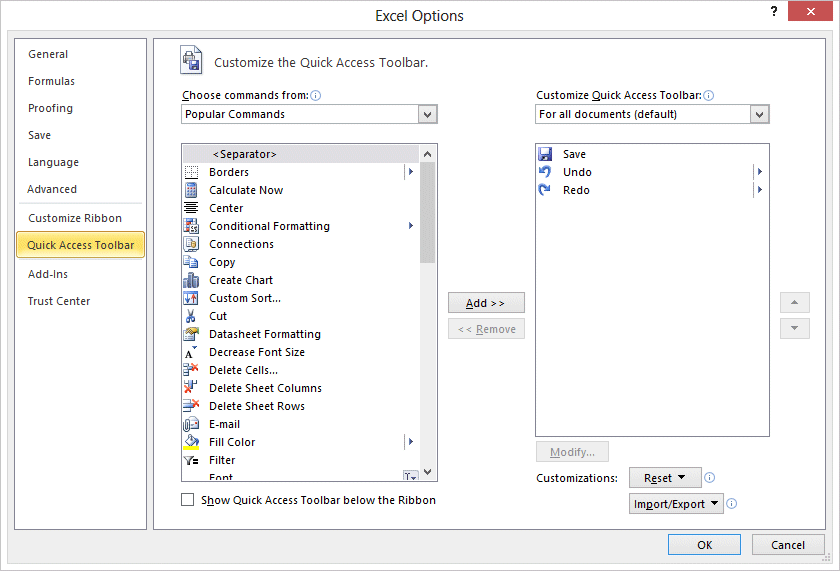This screenshot has width=840, height=571.
Task: Select the <Separator> list entry
Action: click(x=301, y=154)
